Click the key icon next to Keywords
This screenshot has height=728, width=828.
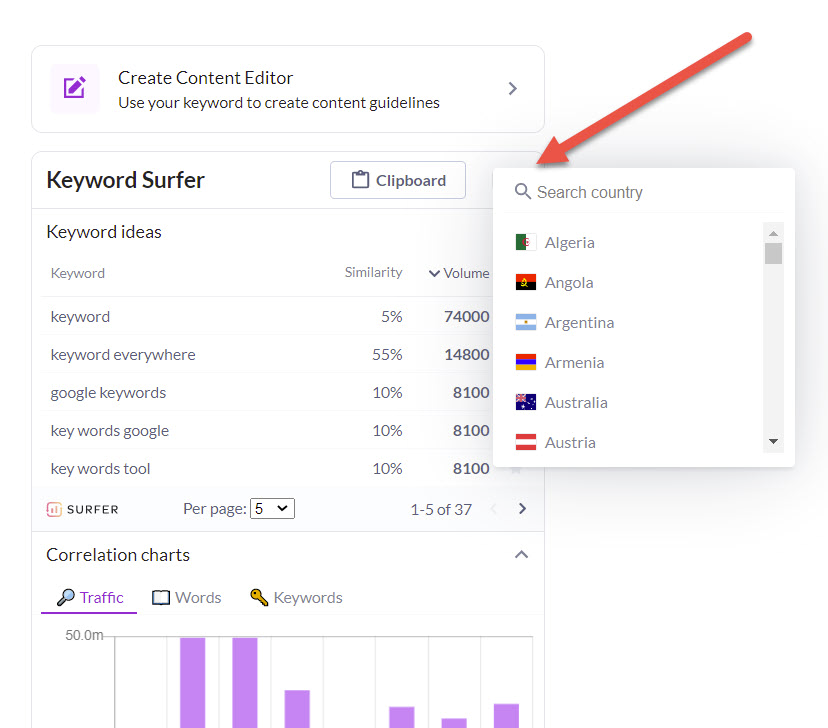[x=259, y=597]
